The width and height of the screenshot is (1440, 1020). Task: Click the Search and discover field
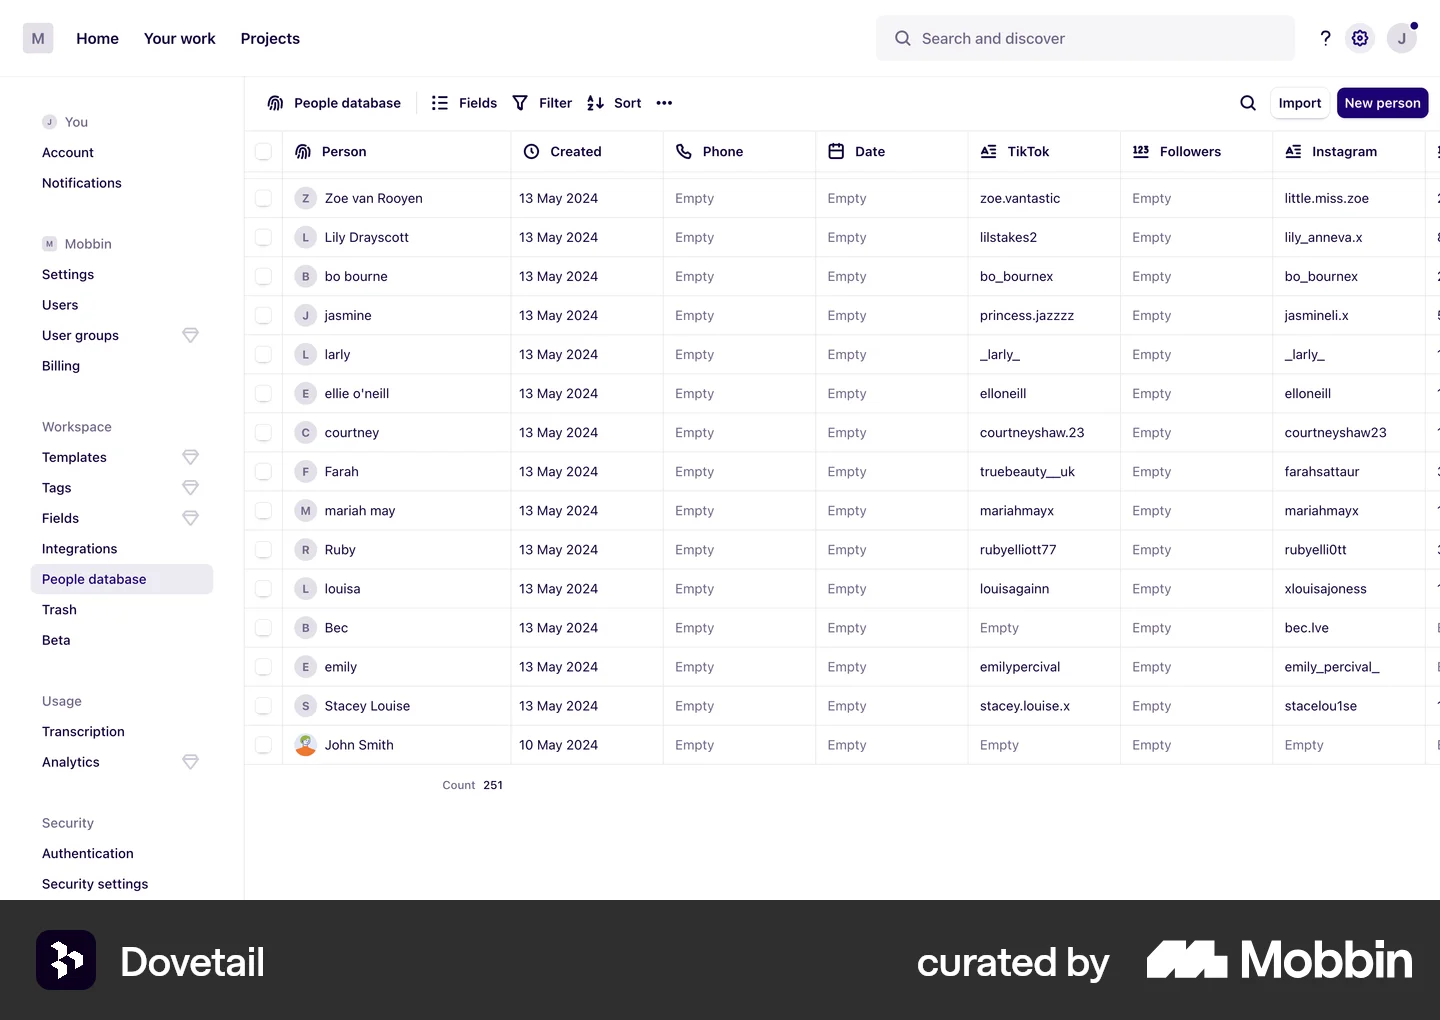tap(1085, 38)
